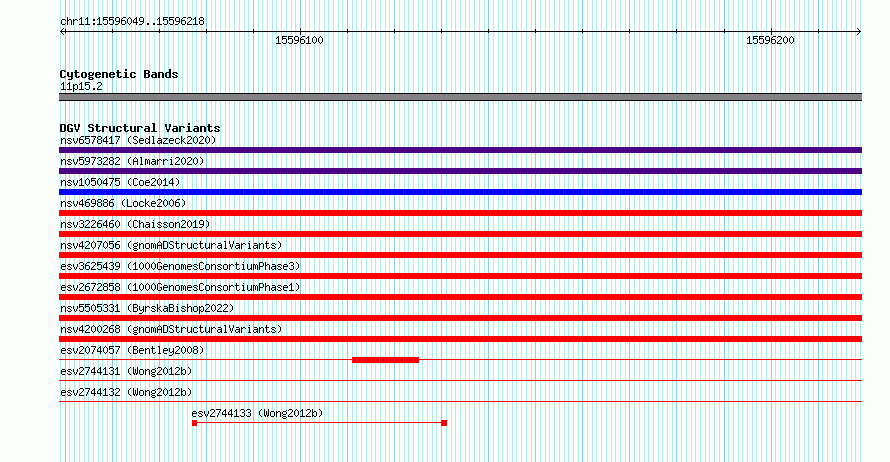The image size is (890, 462).
Task: Select the red nsv4200268 variant bar
Action: 460,339
